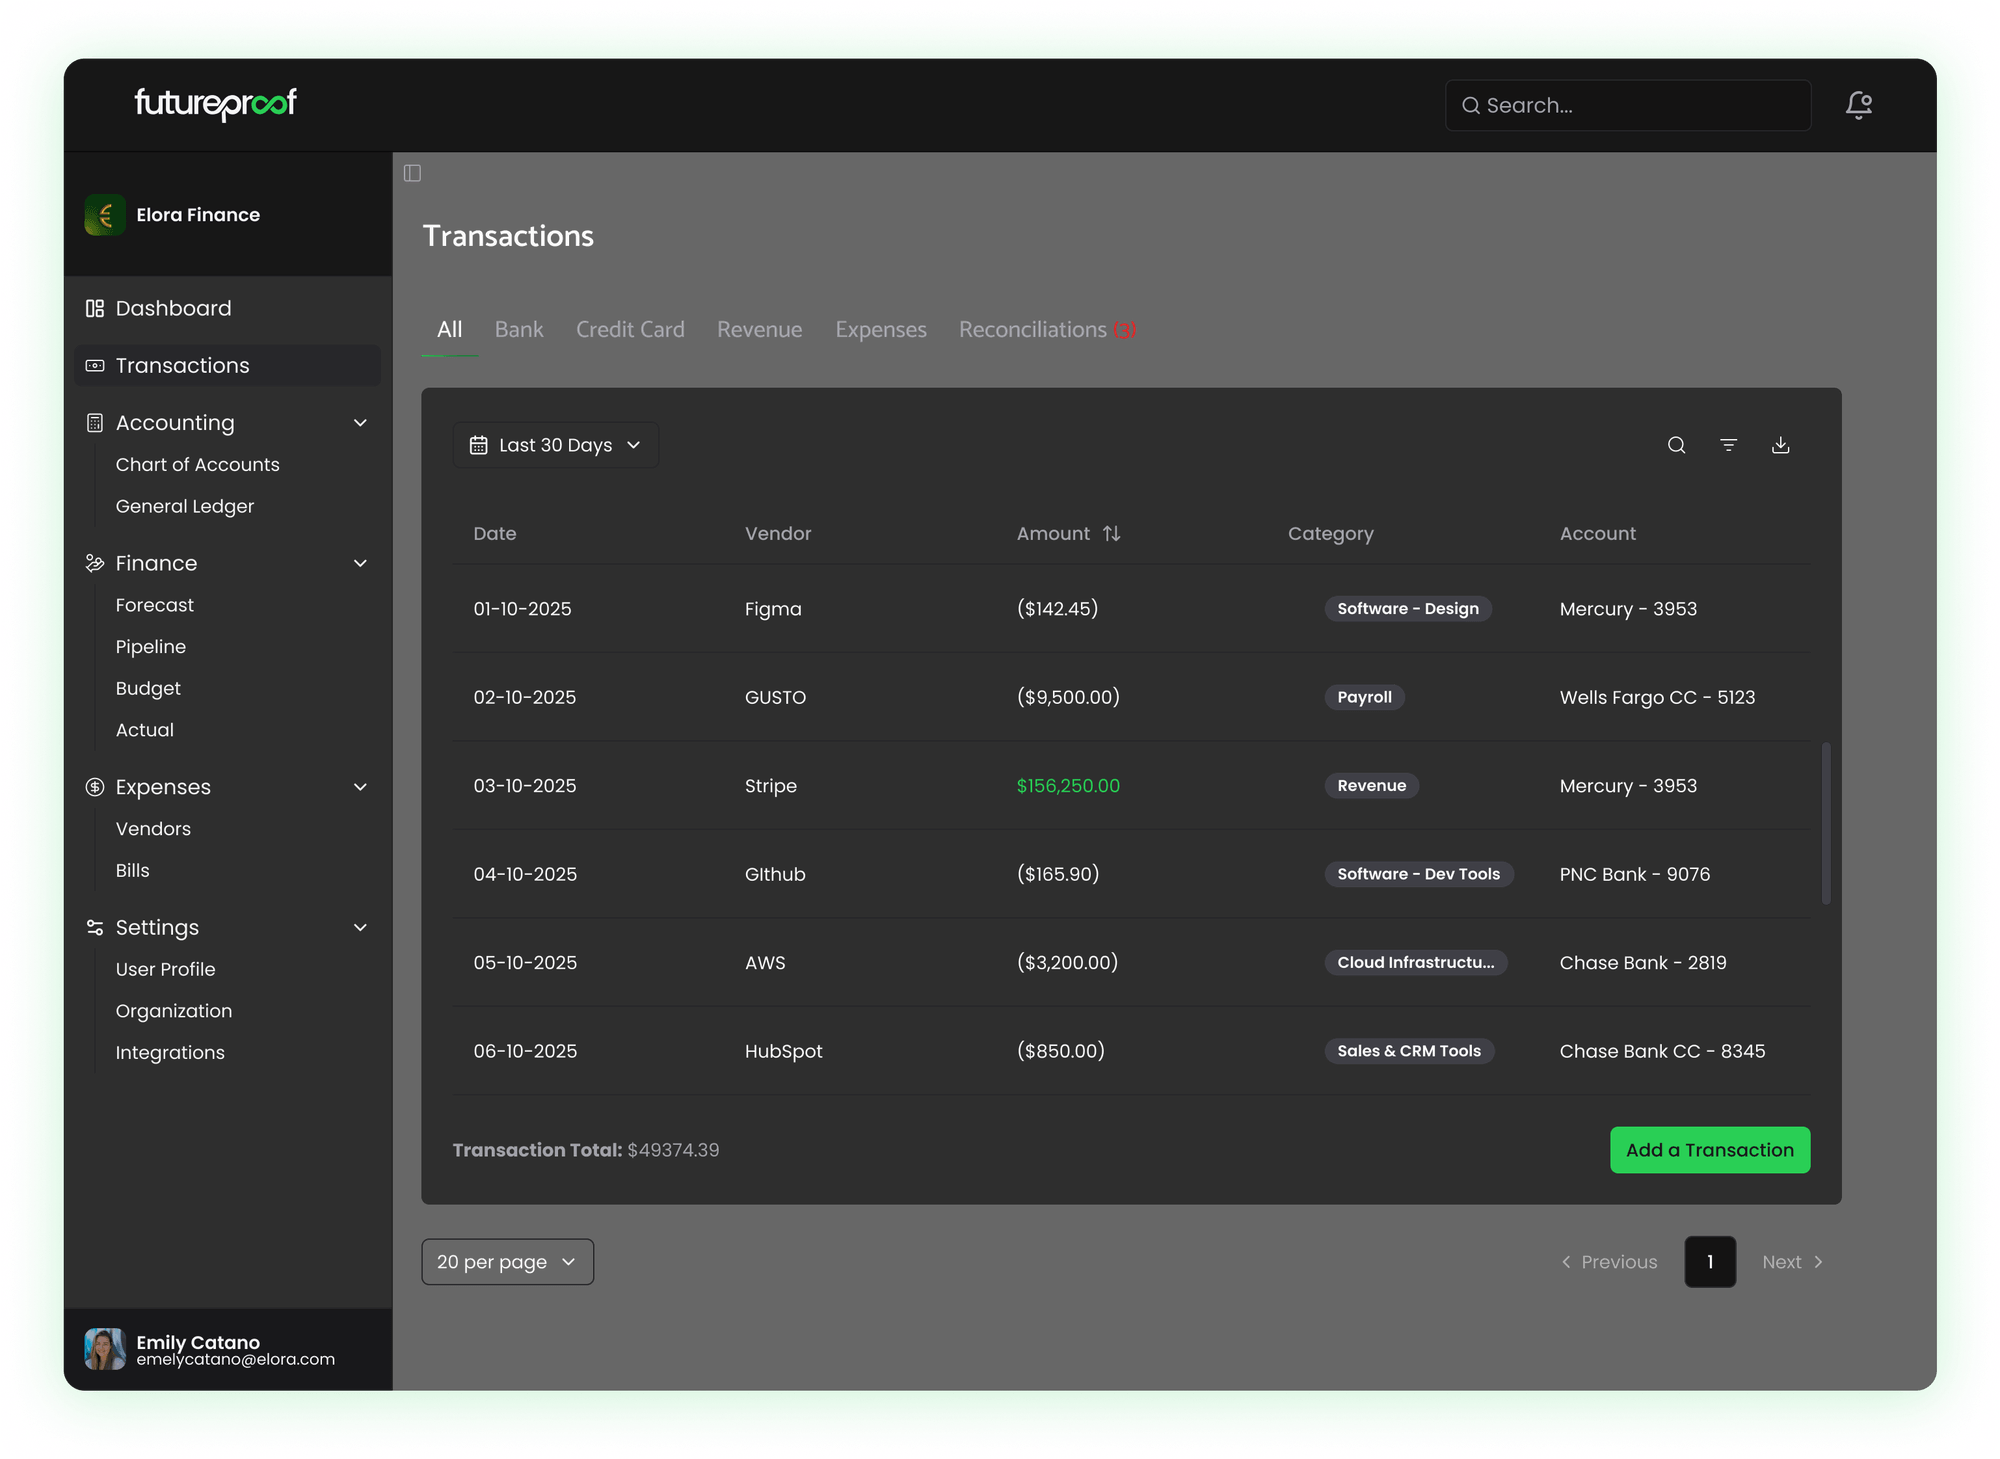
Task: Click the table vertical scrollbar
Action: click(x=1826, y=823)
